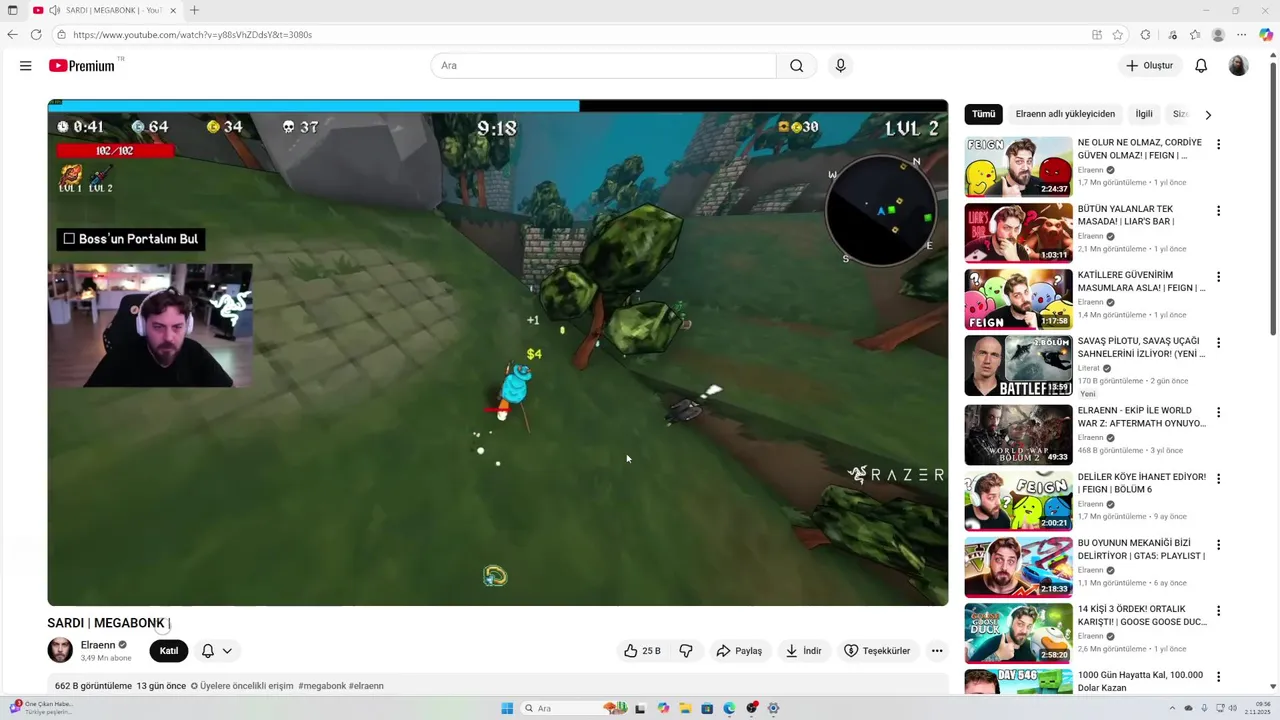Select the Tümü filter chip
The height and width of the screenshot is (720, 1280).
(x=983, y=114)
